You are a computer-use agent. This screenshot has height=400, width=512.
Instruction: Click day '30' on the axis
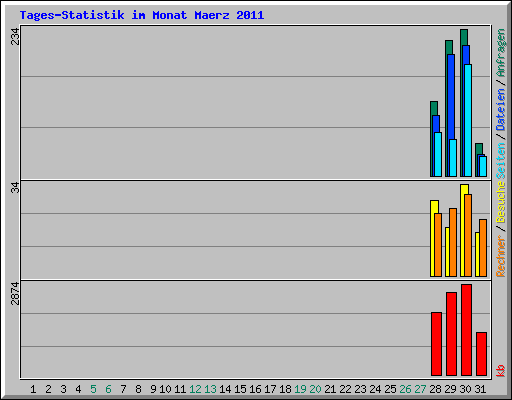pos(465,389)
